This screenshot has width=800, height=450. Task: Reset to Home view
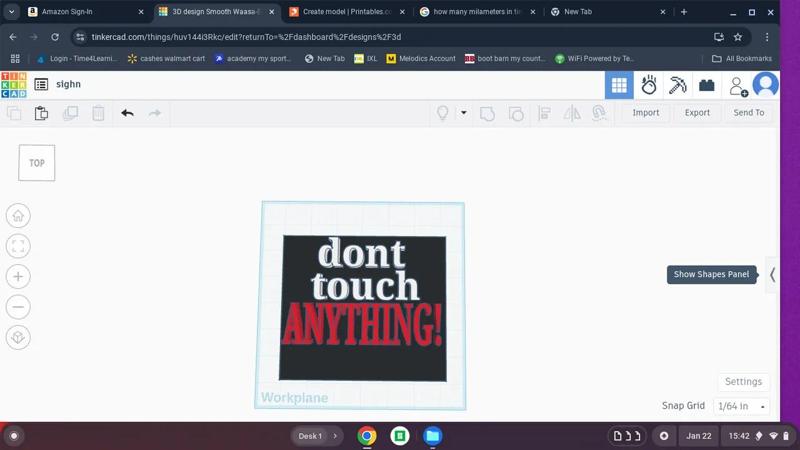[18, 216]
